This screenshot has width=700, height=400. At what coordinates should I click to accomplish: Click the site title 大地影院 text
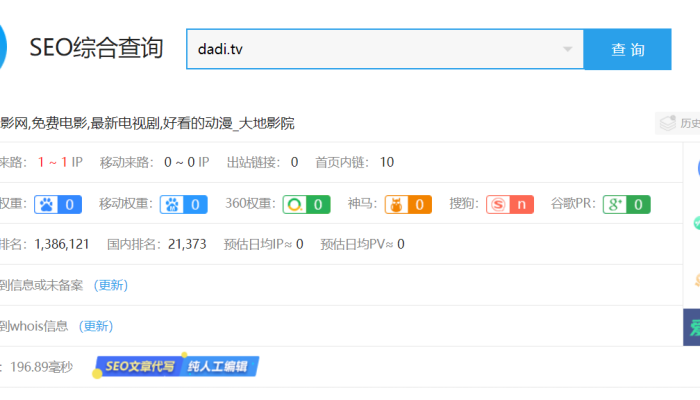click(267, 123)
